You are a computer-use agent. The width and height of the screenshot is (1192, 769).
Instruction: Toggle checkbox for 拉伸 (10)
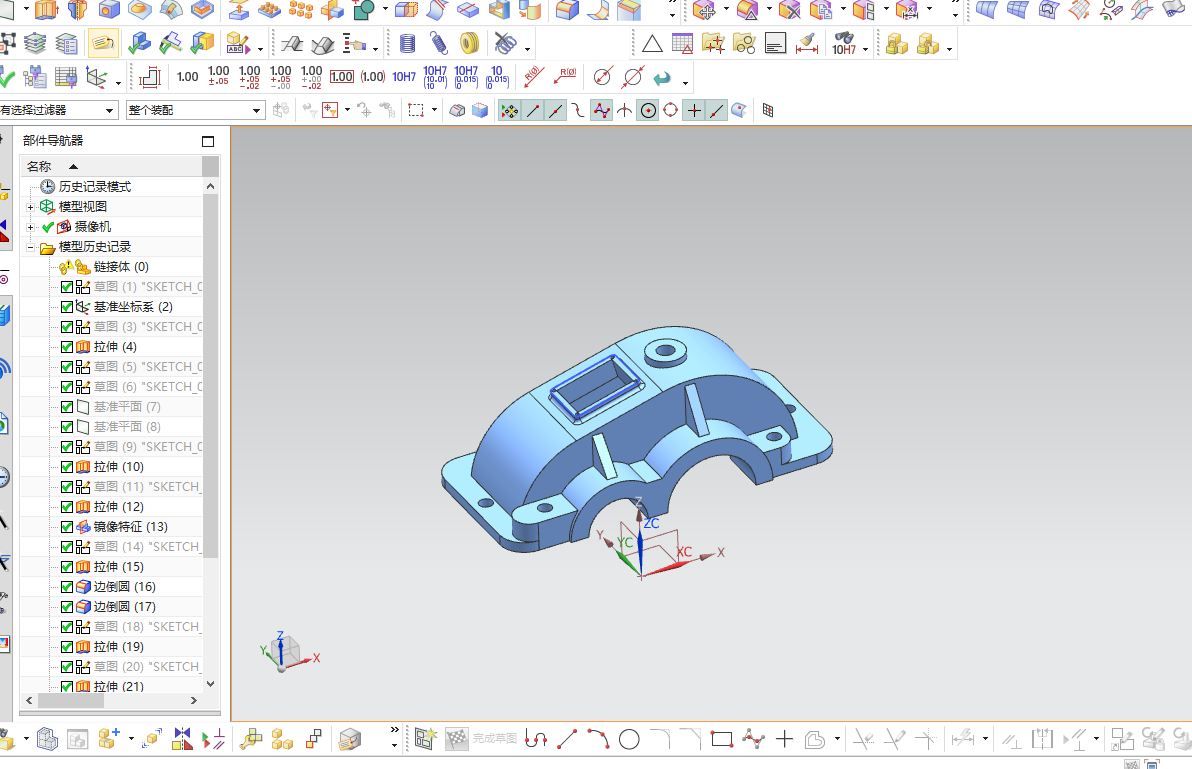[67, 467]
